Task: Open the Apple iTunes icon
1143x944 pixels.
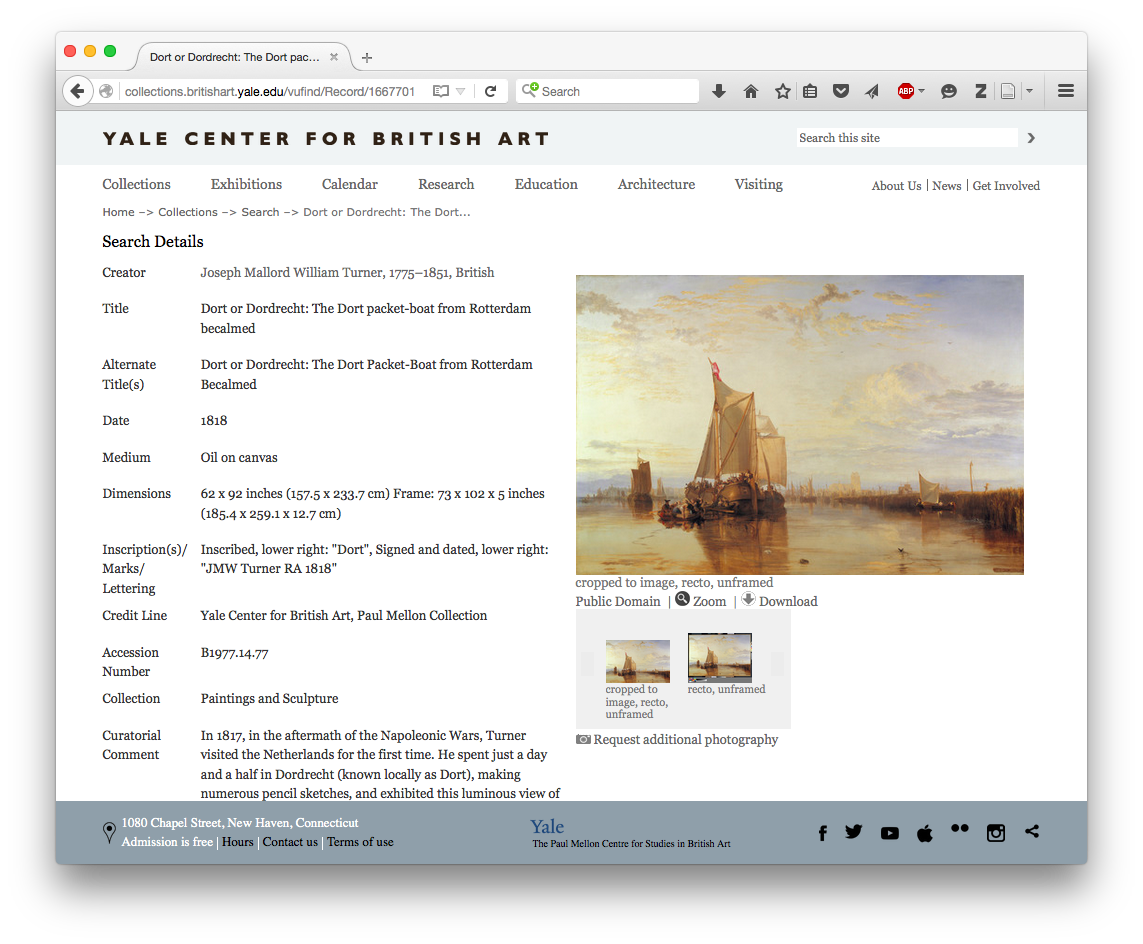Action: click(924, 832)
